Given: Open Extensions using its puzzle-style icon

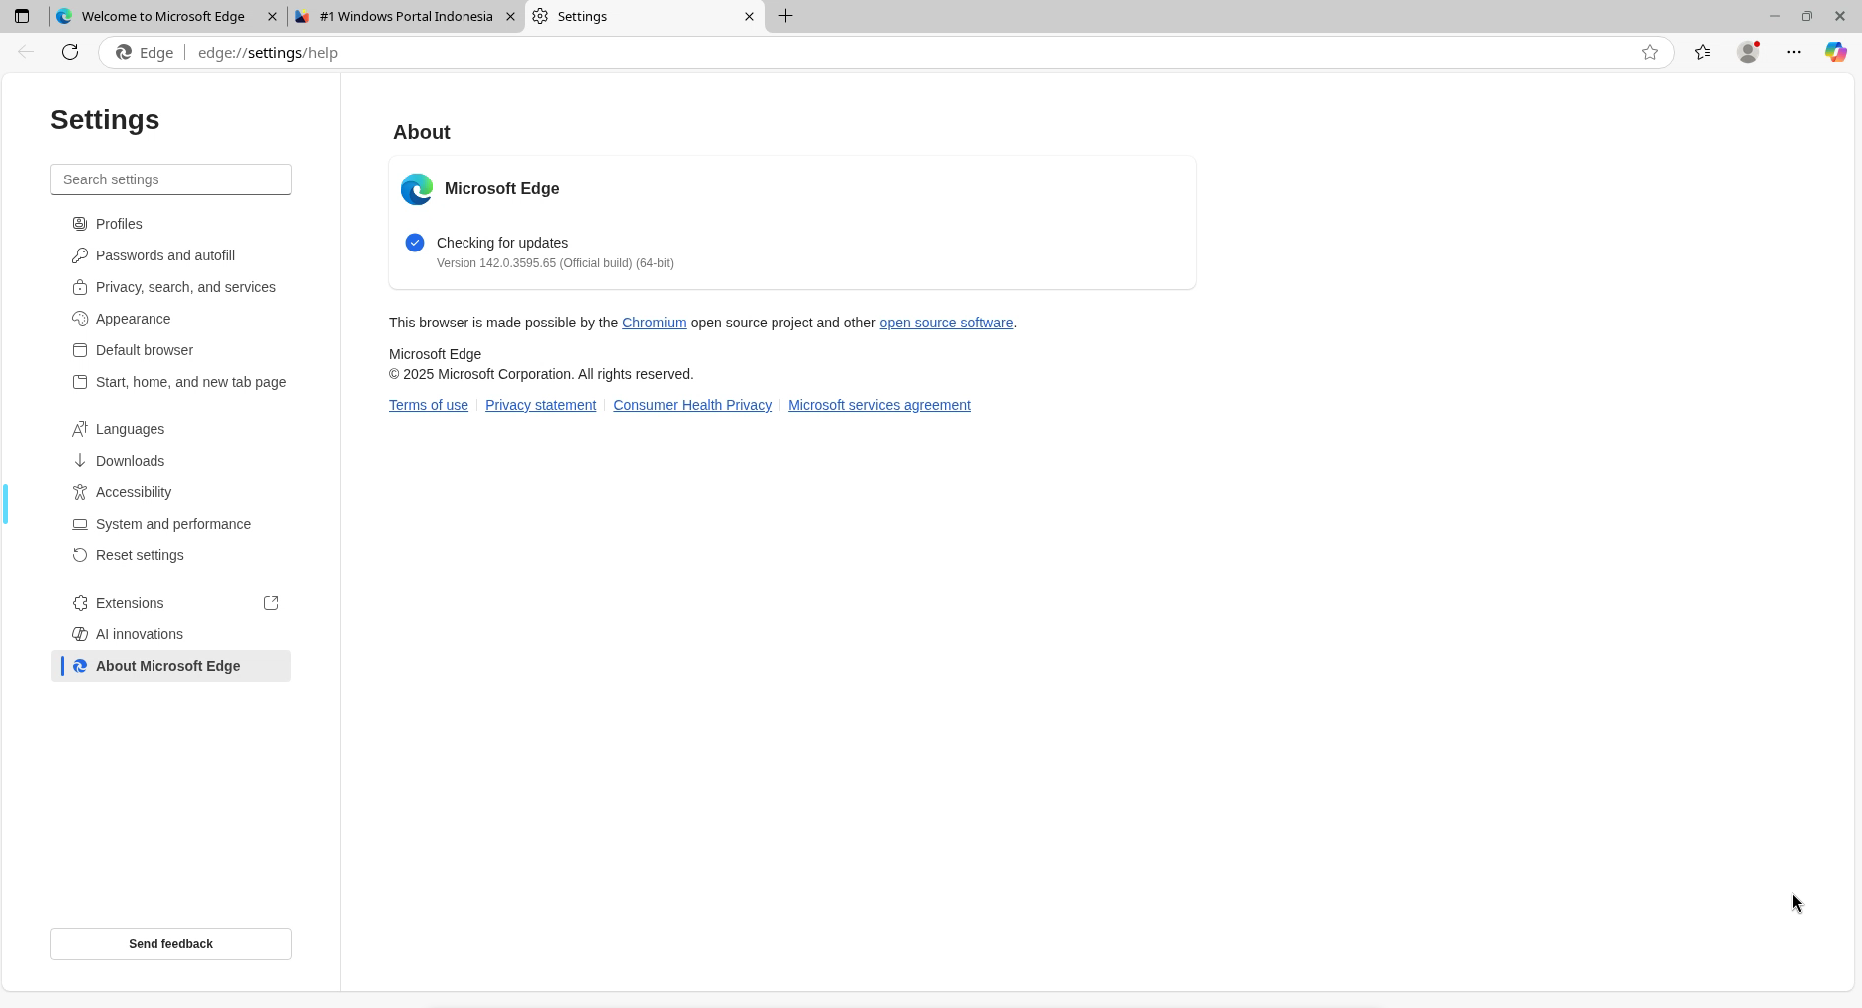Looking at the screenshot, I should [x=80, y=602].
